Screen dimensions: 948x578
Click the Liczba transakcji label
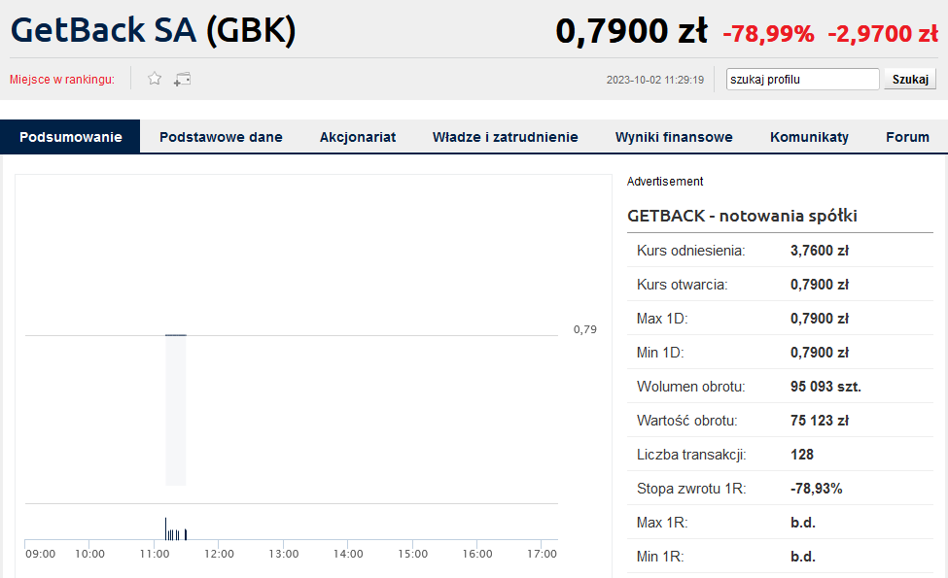pyautogui.click(x=692, y=454)
